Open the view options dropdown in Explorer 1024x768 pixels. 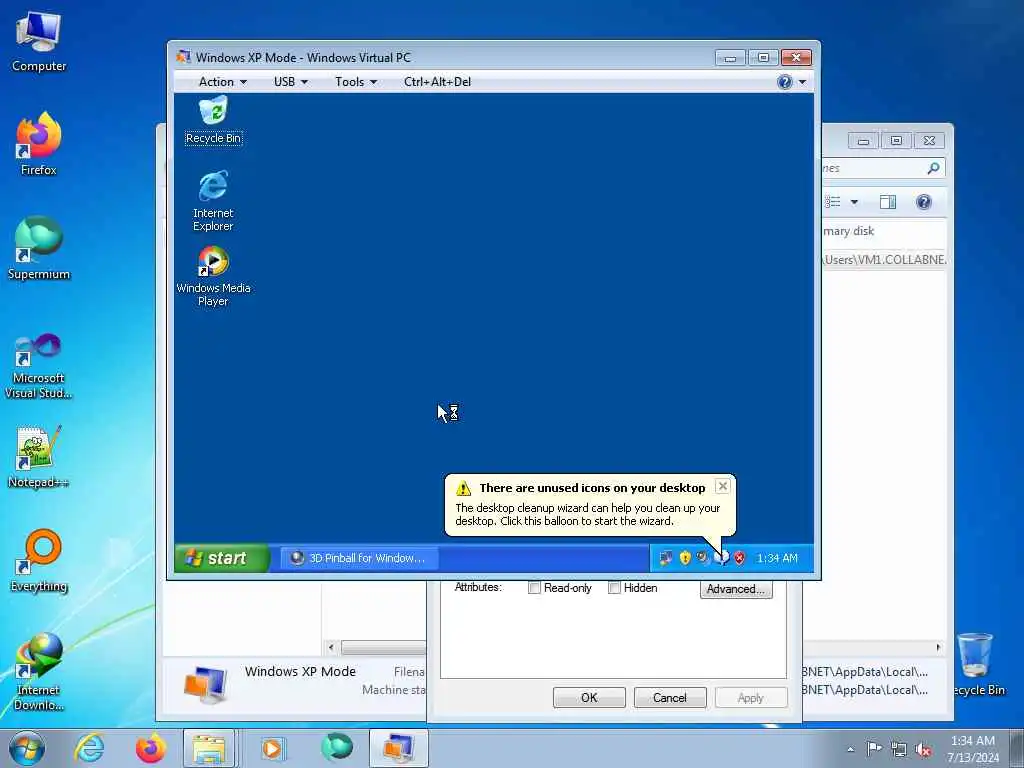click(x=854, y=202)
